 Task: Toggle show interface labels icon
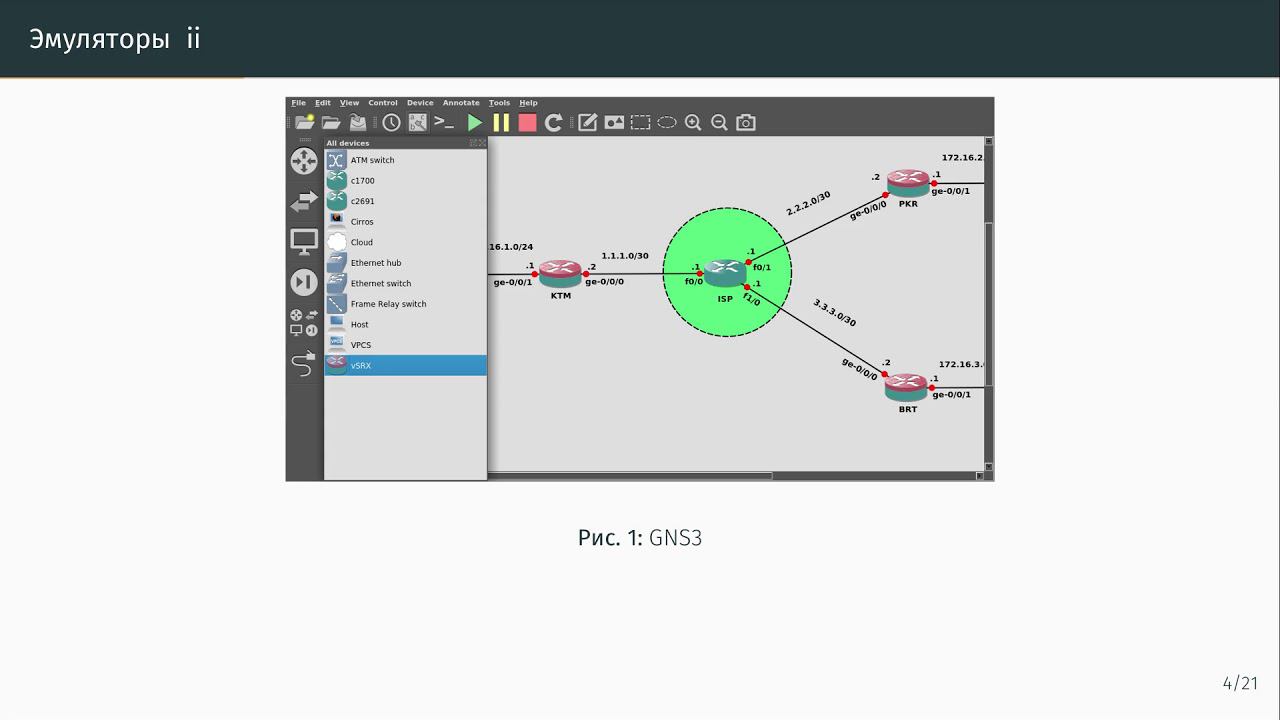tap(417, 122)
